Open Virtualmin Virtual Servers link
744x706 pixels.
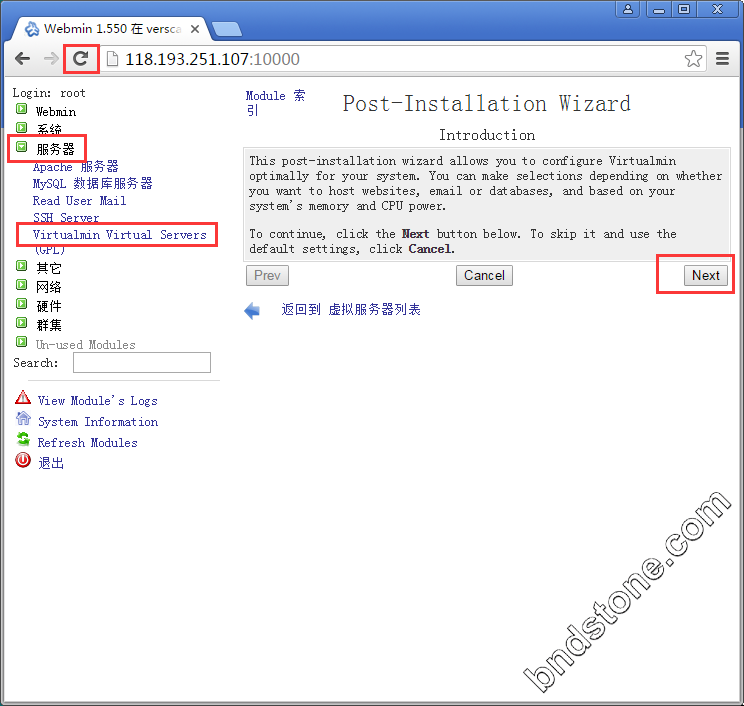click(120, 235)
